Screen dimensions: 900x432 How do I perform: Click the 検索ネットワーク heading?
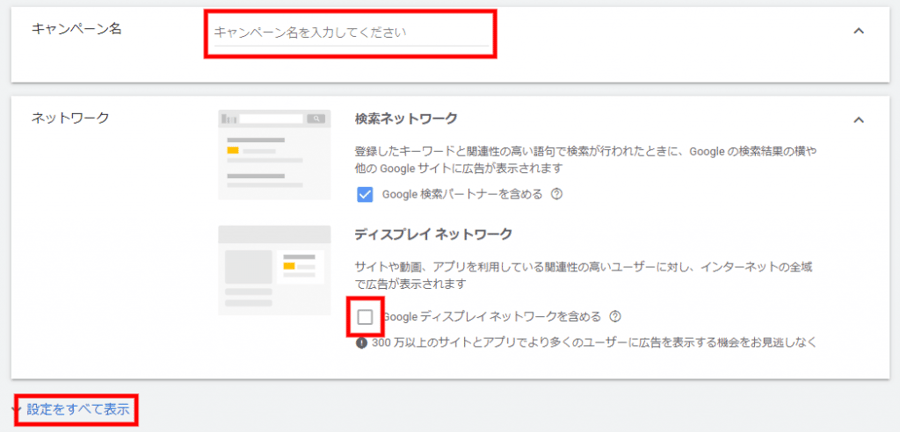click(x=406, y=119)
